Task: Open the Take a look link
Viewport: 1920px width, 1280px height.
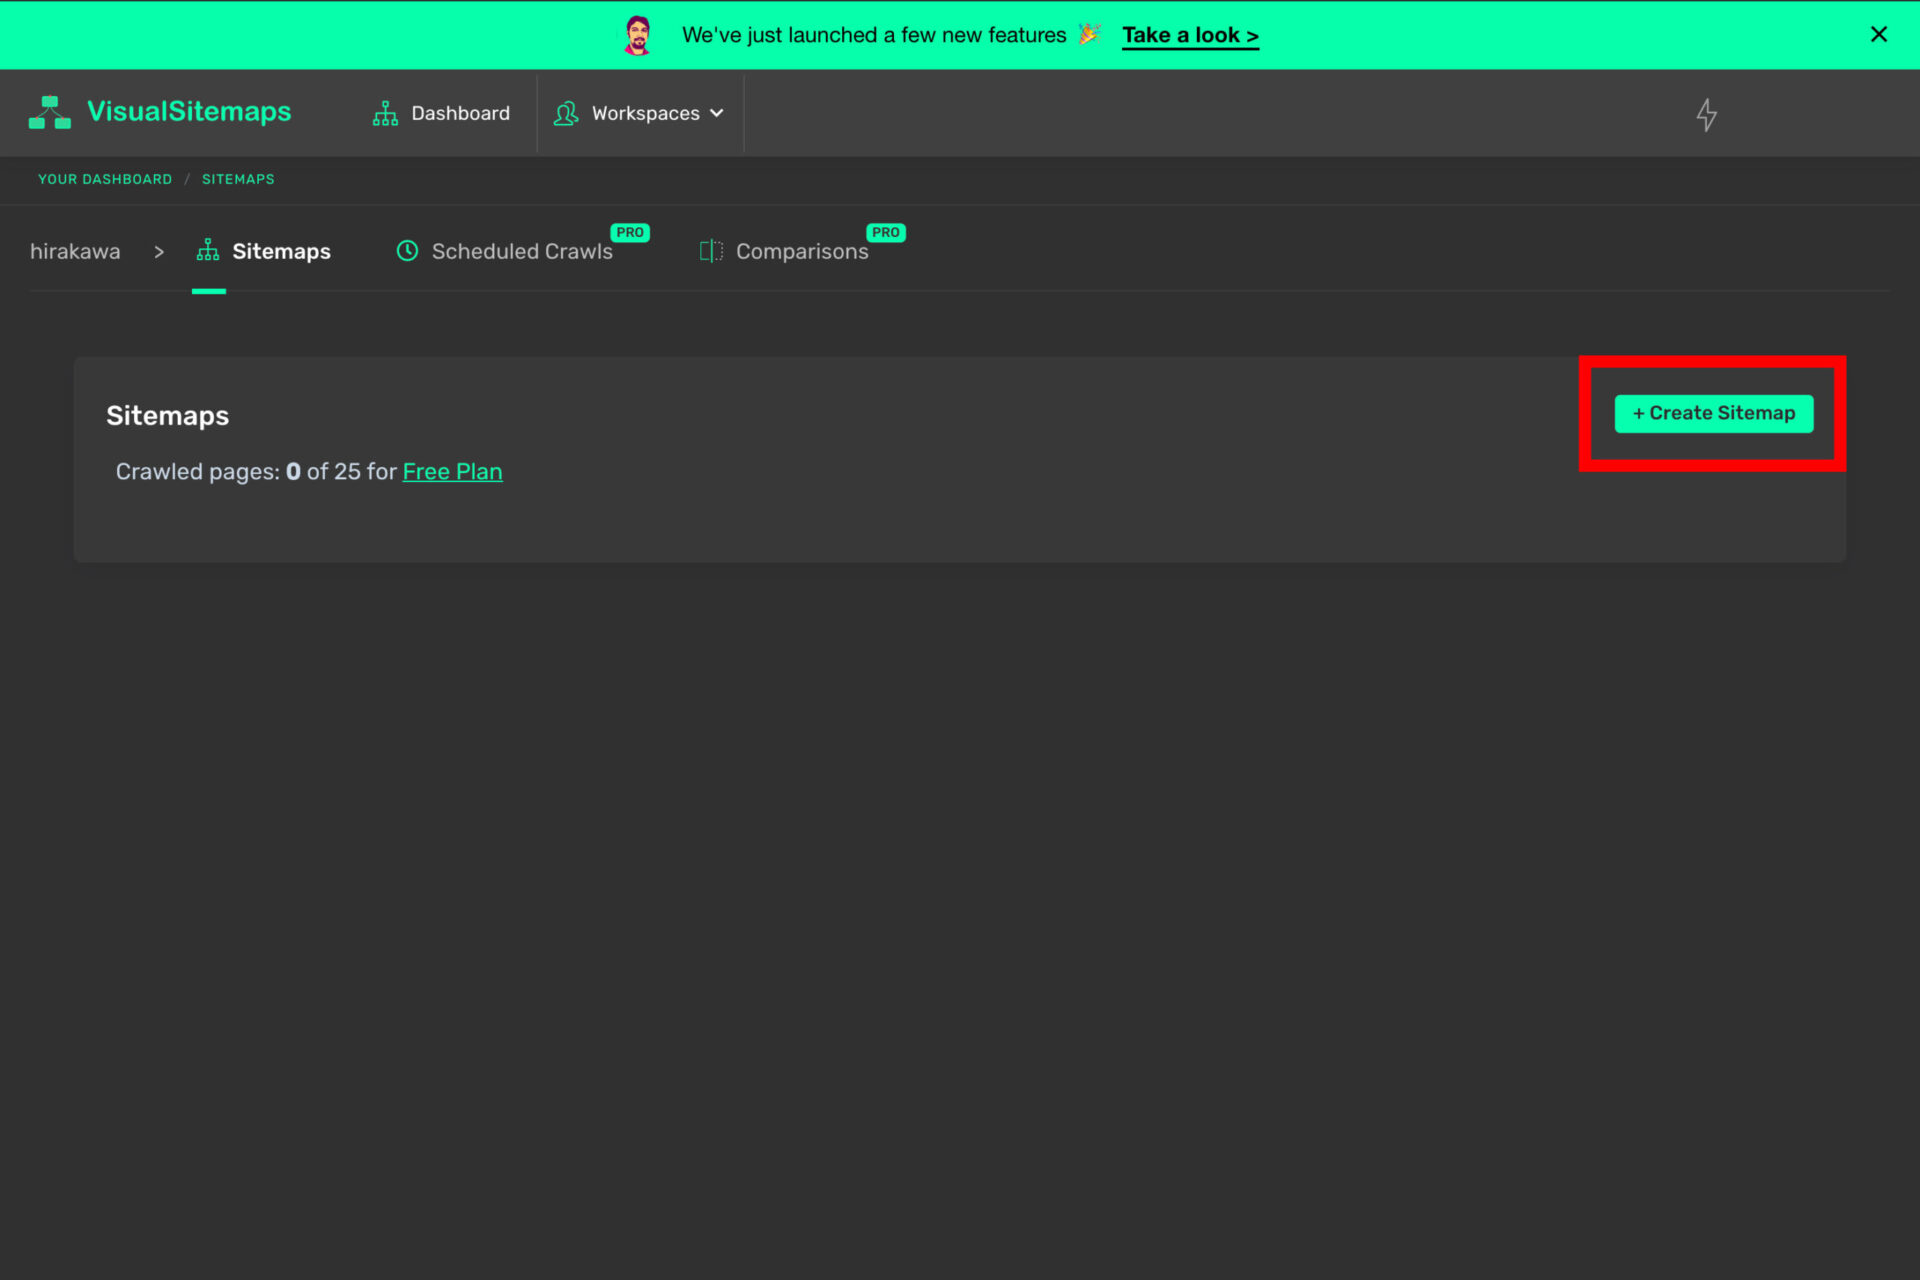Action: point(1190,35)
